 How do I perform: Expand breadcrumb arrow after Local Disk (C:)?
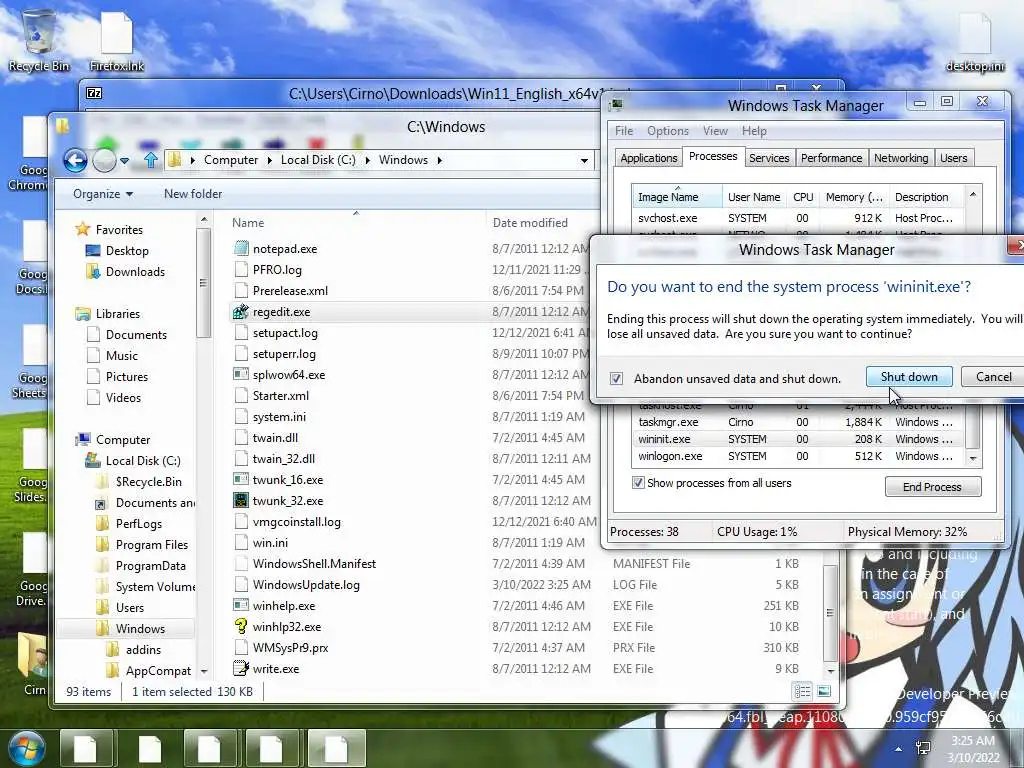click(367, 160)
